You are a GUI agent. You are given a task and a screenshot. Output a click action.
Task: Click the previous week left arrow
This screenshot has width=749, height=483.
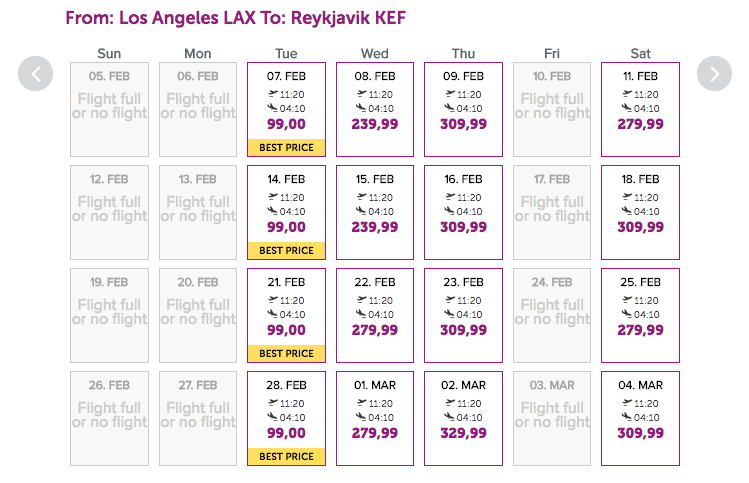36,73
